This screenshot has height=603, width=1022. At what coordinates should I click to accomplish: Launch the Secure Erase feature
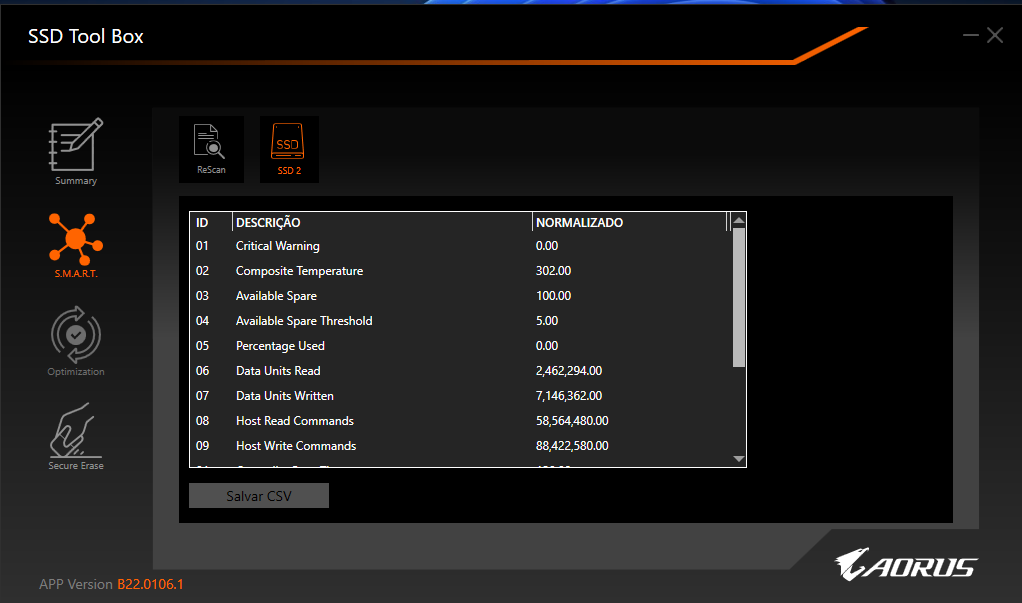75,434
